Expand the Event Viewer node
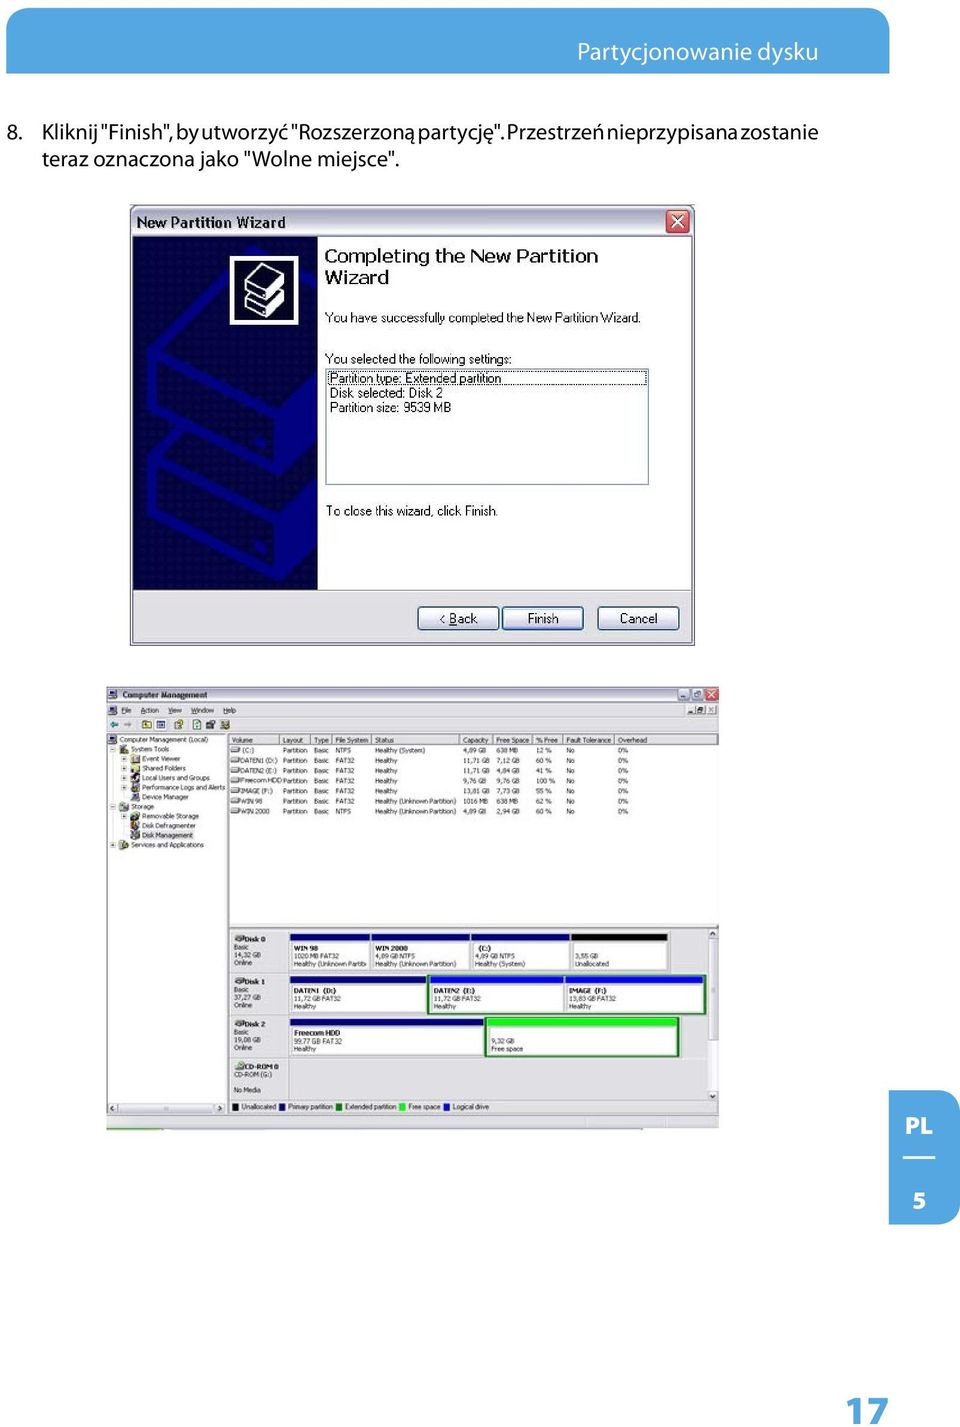 click(124, 759)
